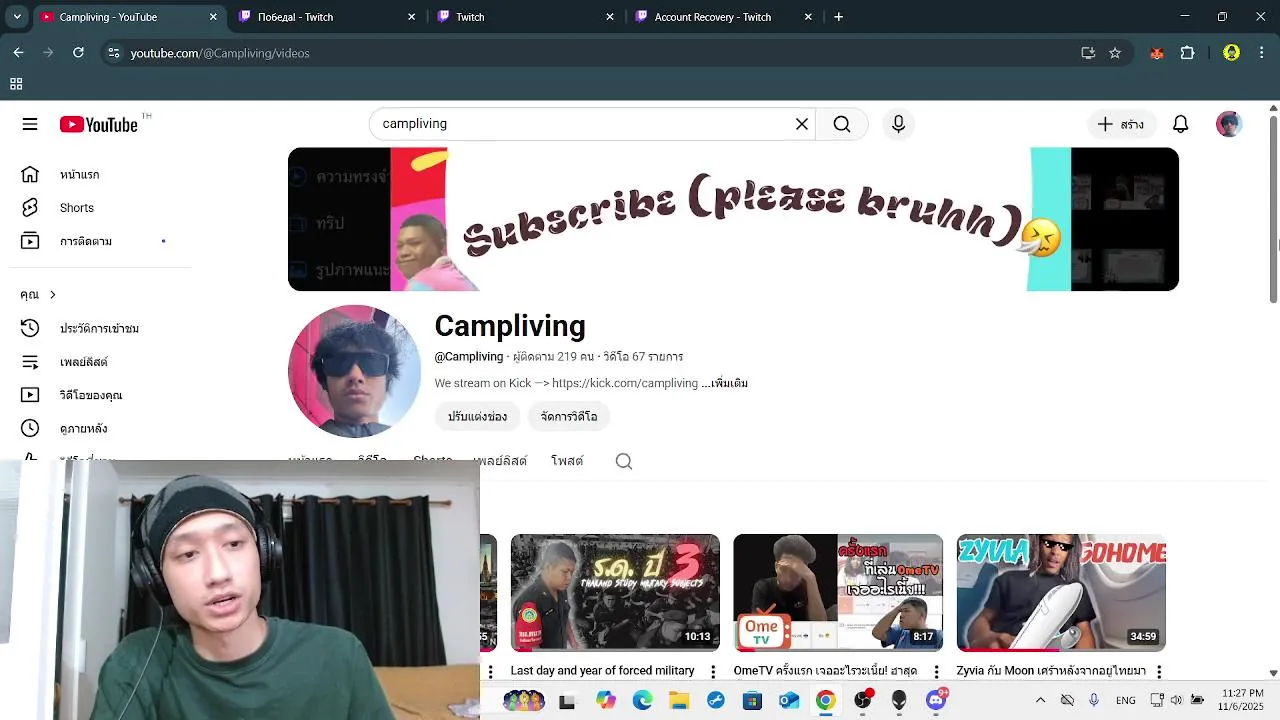The width and height of the screenshot is (1280, 720).
Task: Open the tab search dropdown arrow
Action: (x=17, y=17)
